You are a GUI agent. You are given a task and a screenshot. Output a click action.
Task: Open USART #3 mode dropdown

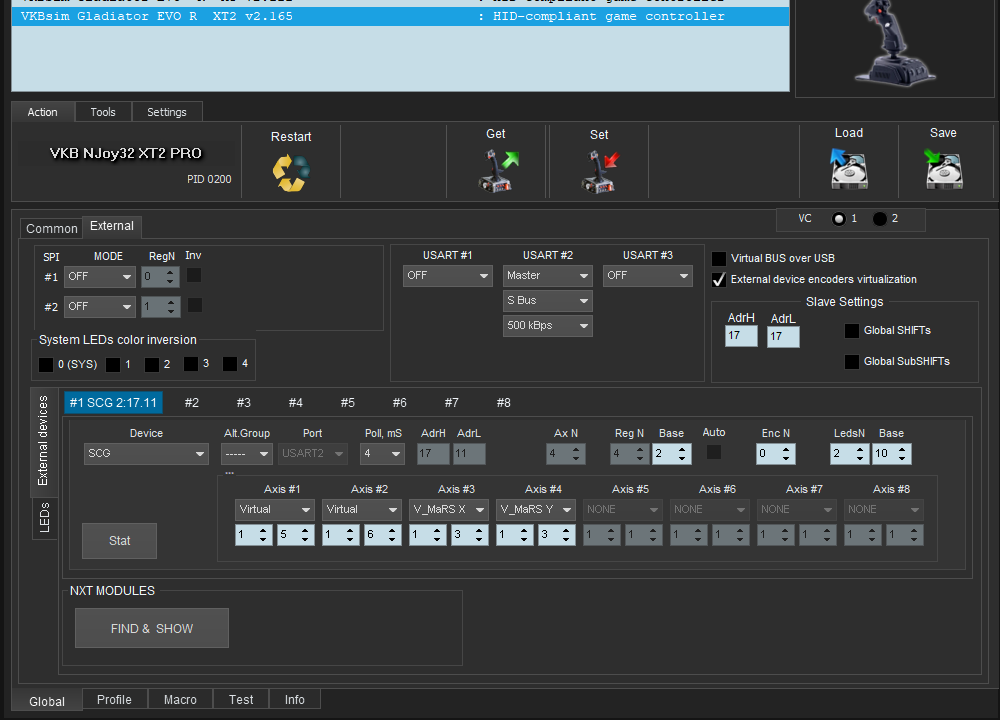tap(647, 276)
